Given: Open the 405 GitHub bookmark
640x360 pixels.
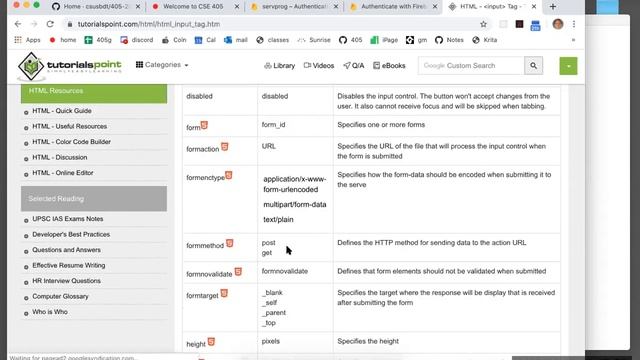Looking at the screenshot, I should click(350, 40).
